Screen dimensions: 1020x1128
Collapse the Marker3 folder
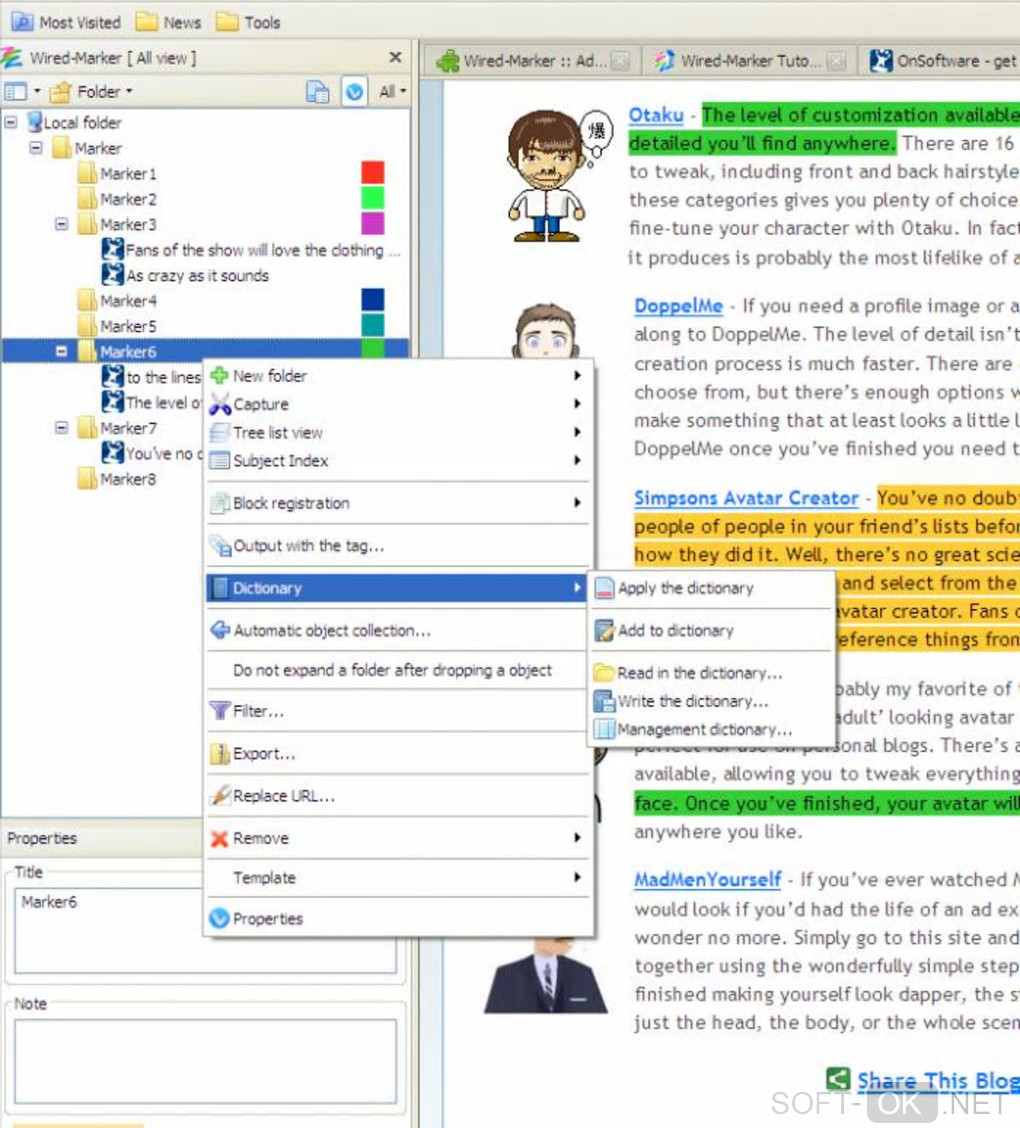62,224
